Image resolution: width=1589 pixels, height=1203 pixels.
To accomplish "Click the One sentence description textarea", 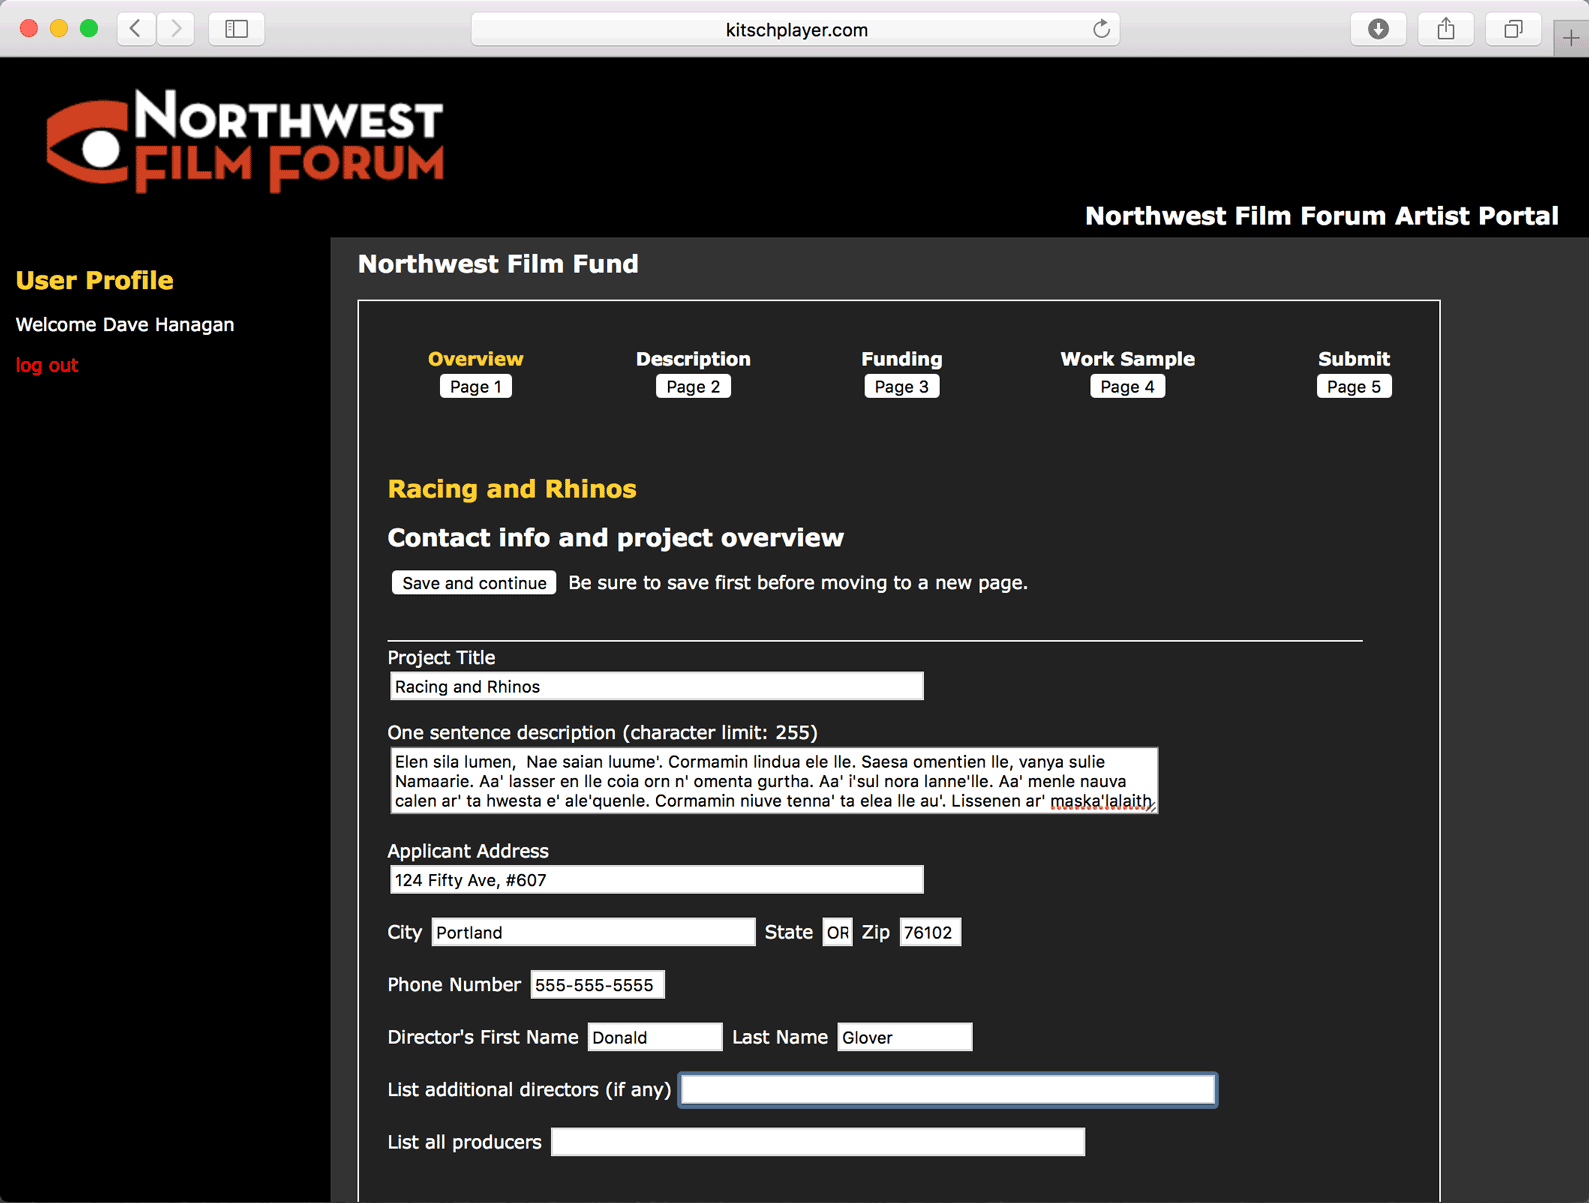I will point(773,780).
